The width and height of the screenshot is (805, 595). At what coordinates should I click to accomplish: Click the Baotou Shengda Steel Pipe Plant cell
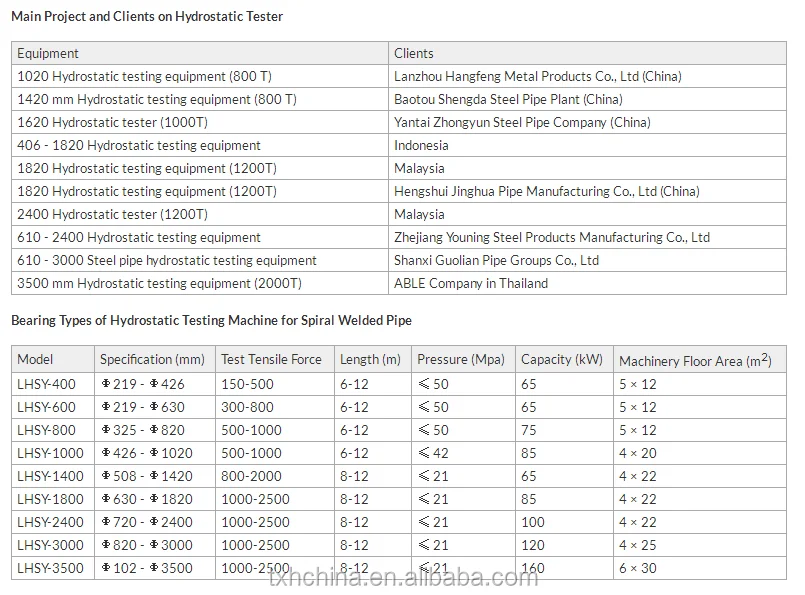tap(508, 99)
